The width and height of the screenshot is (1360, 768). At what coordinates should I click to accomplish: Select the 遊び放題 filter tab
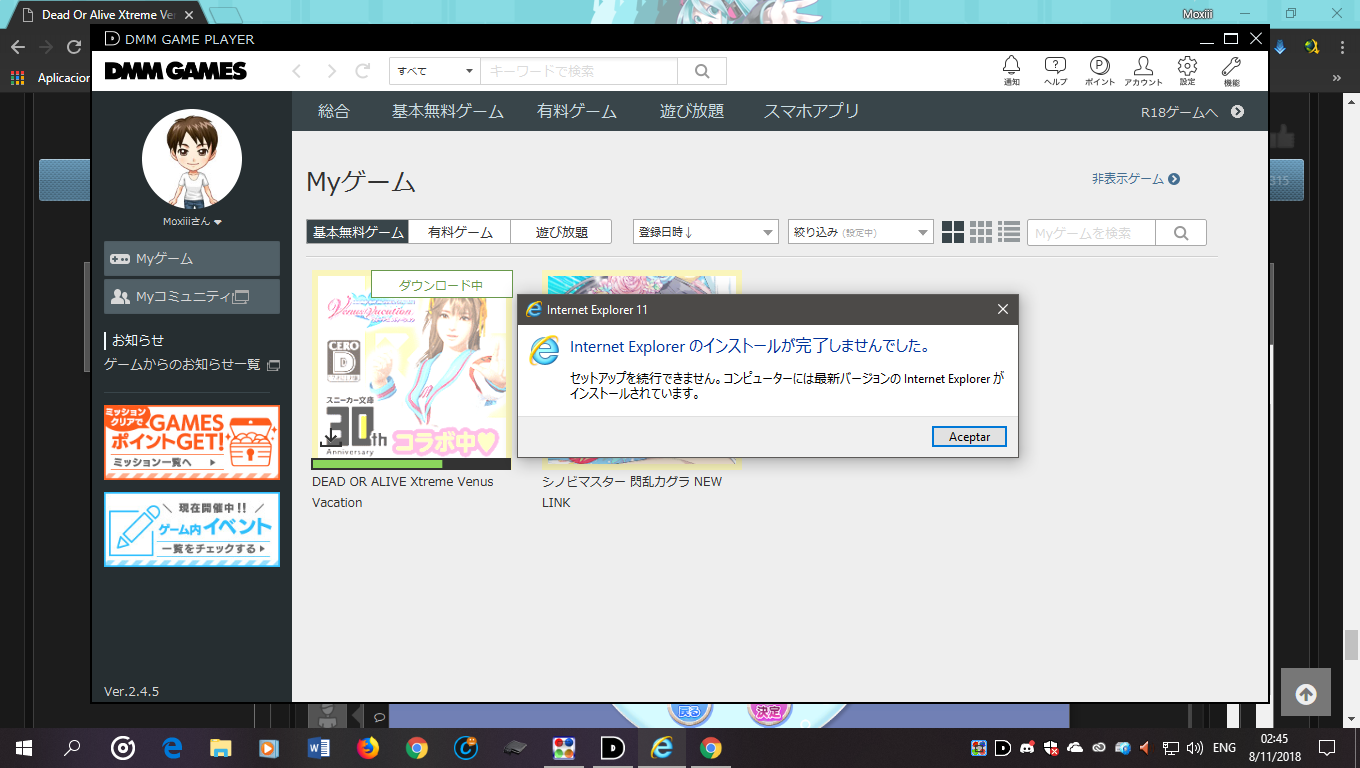pyautogui.click(x=561, y=232)
